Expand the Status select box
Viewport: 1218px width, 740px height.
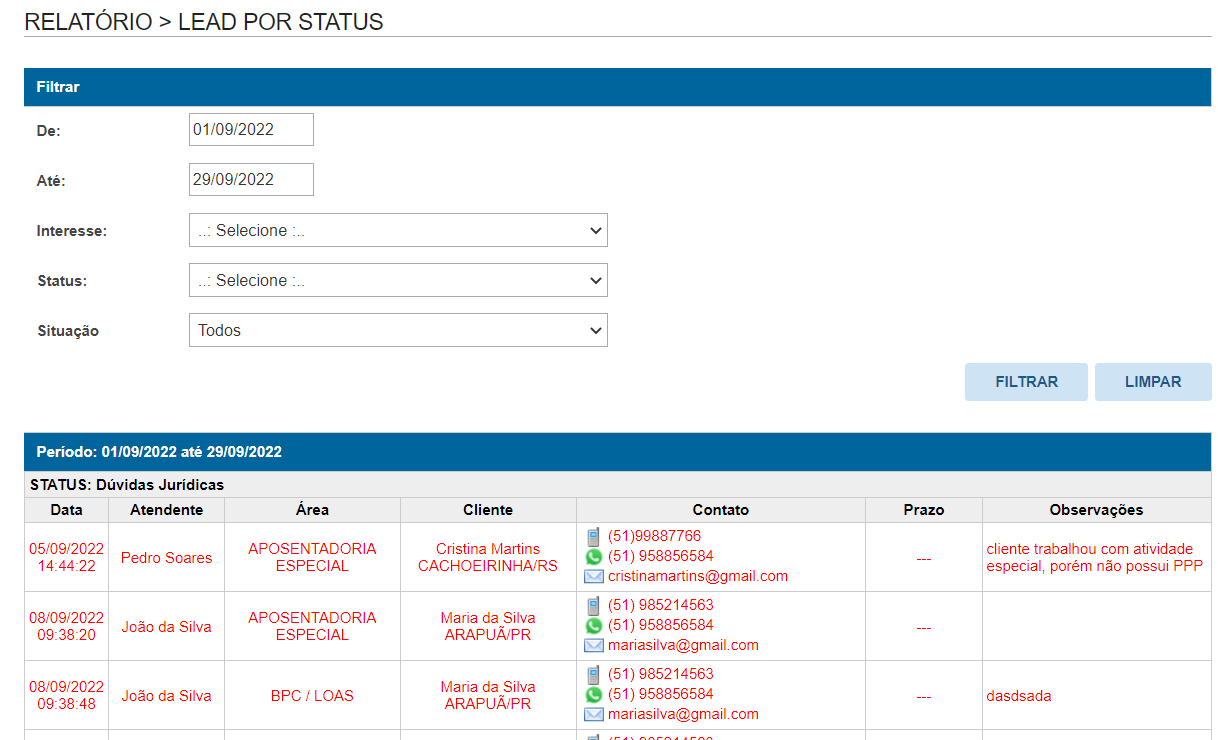(x=398, y=281)
